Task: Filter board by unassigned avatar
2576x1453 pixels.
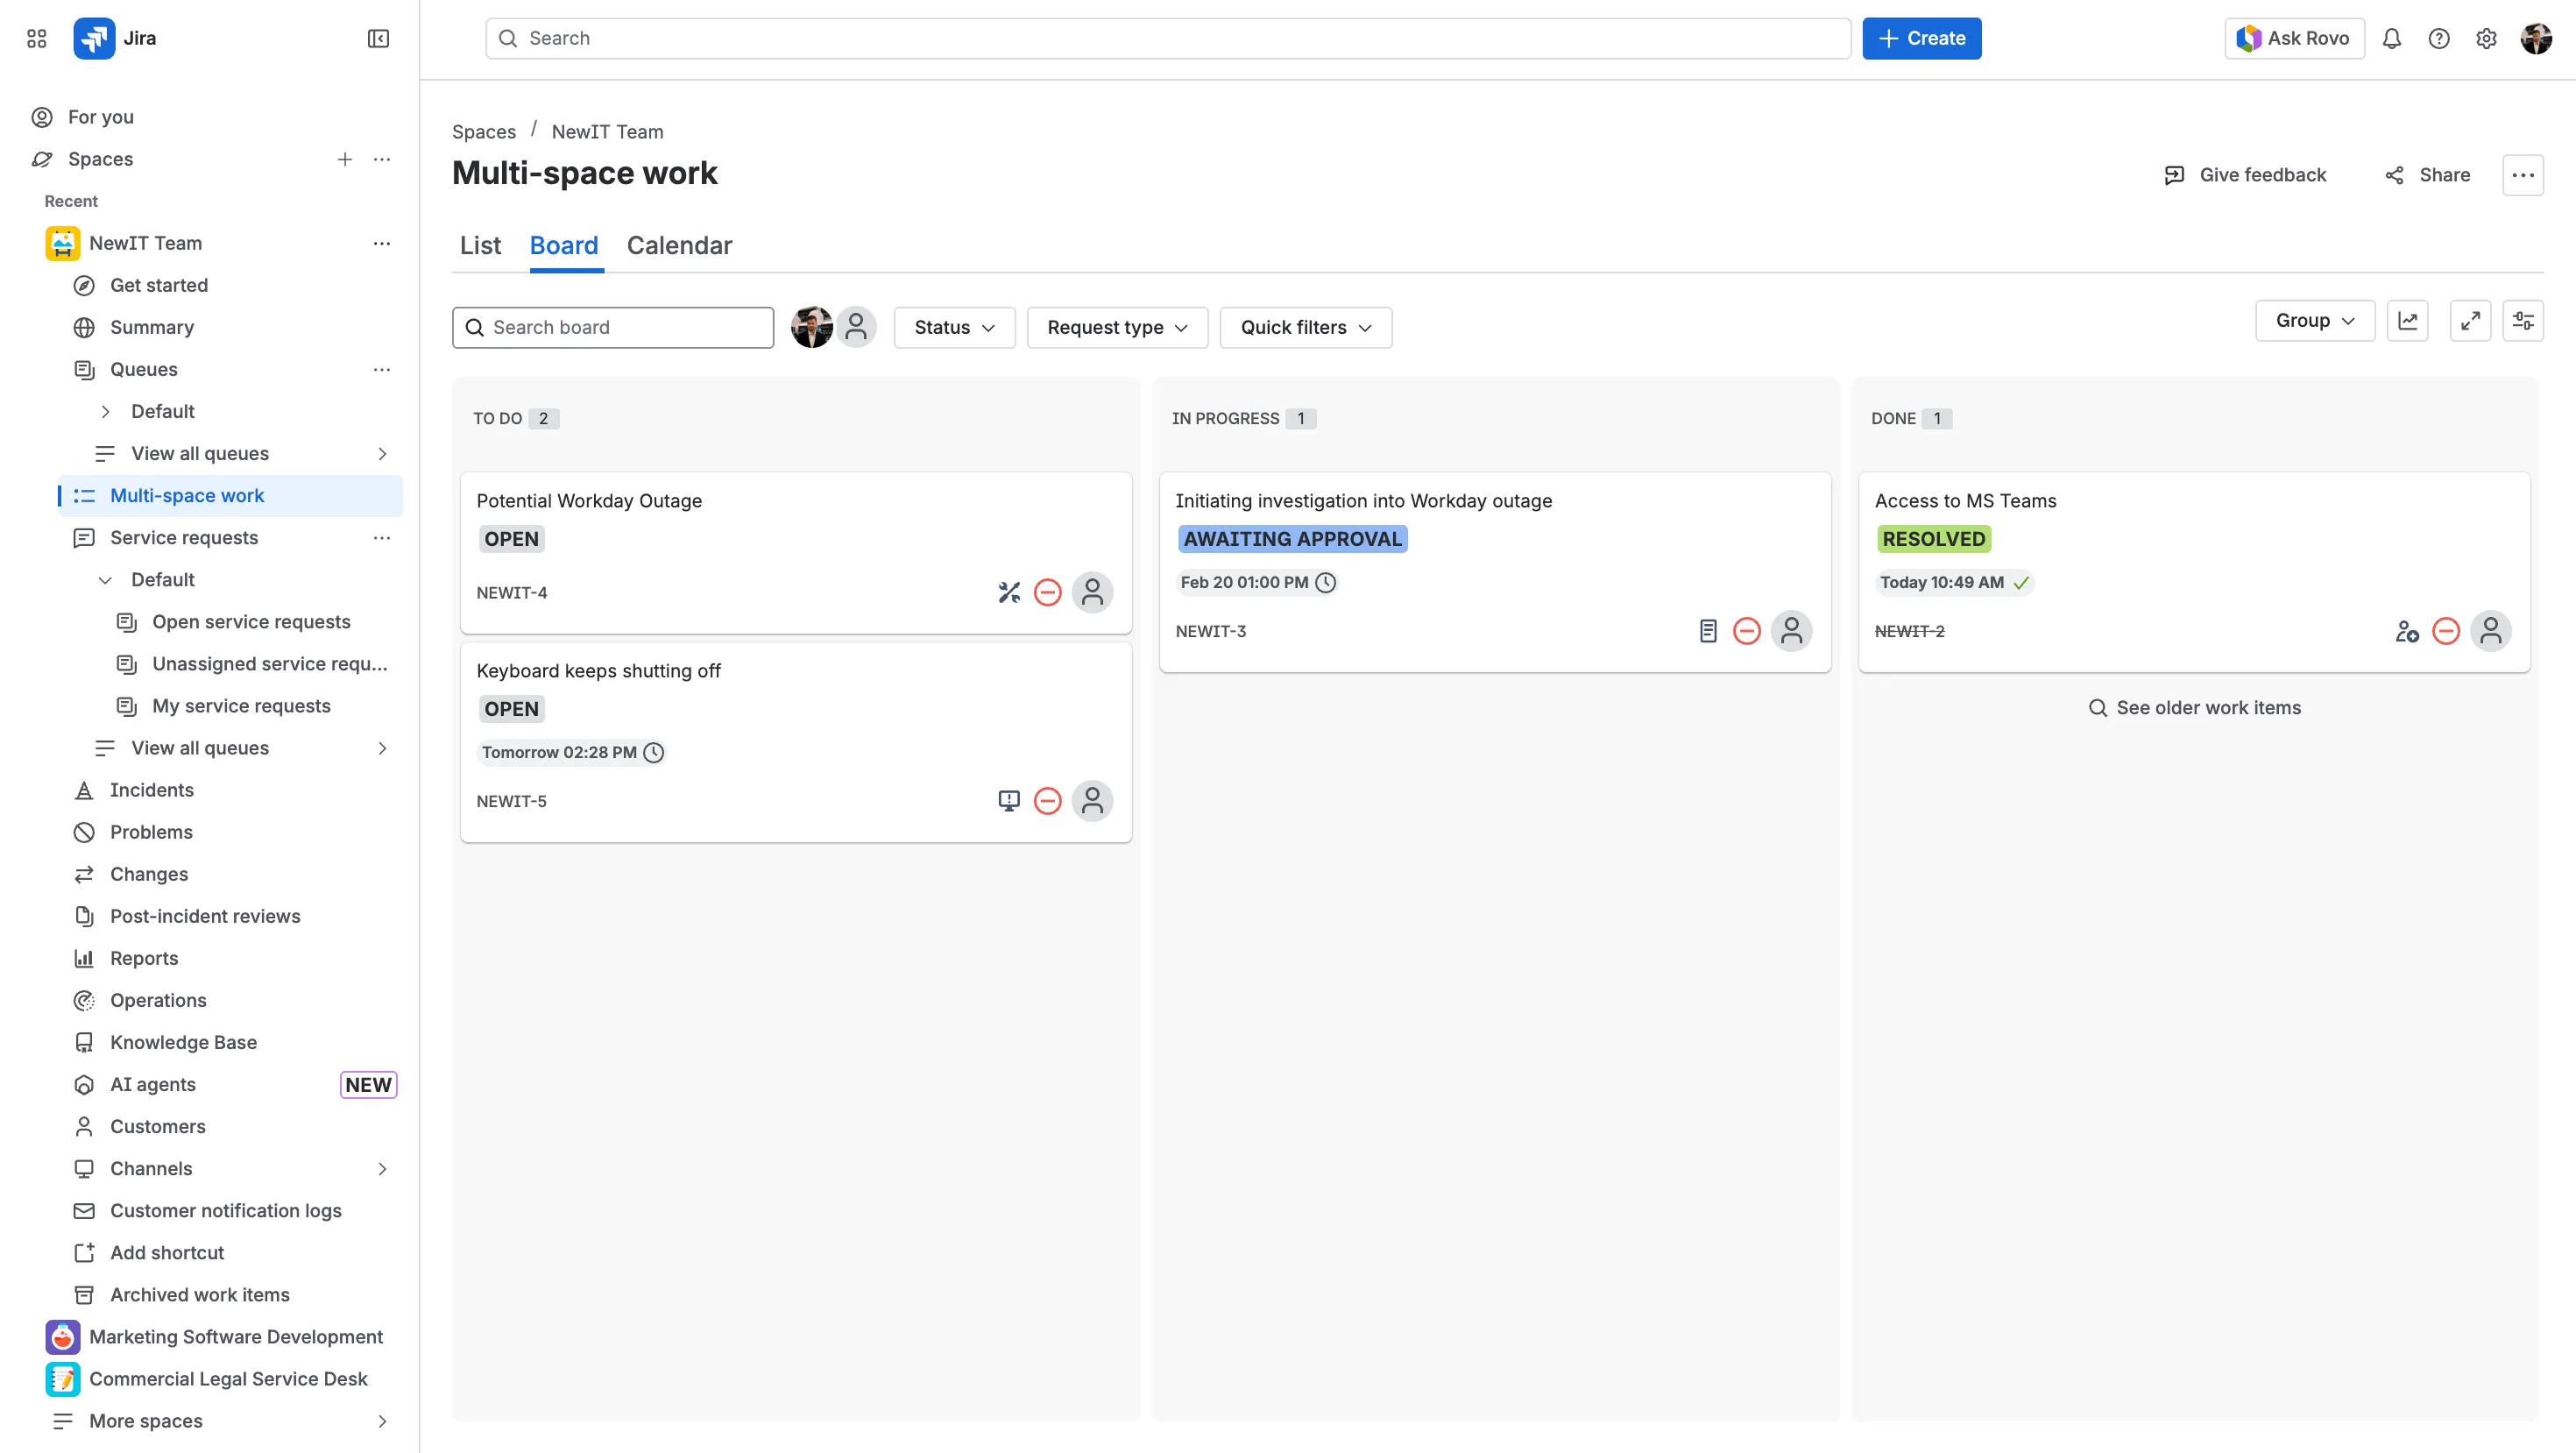Action: coord(856,327)
